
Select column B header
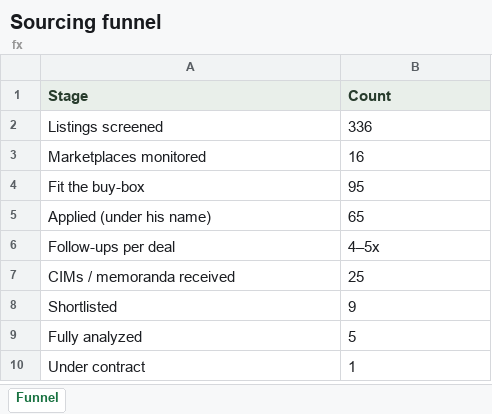coord(415,67)
